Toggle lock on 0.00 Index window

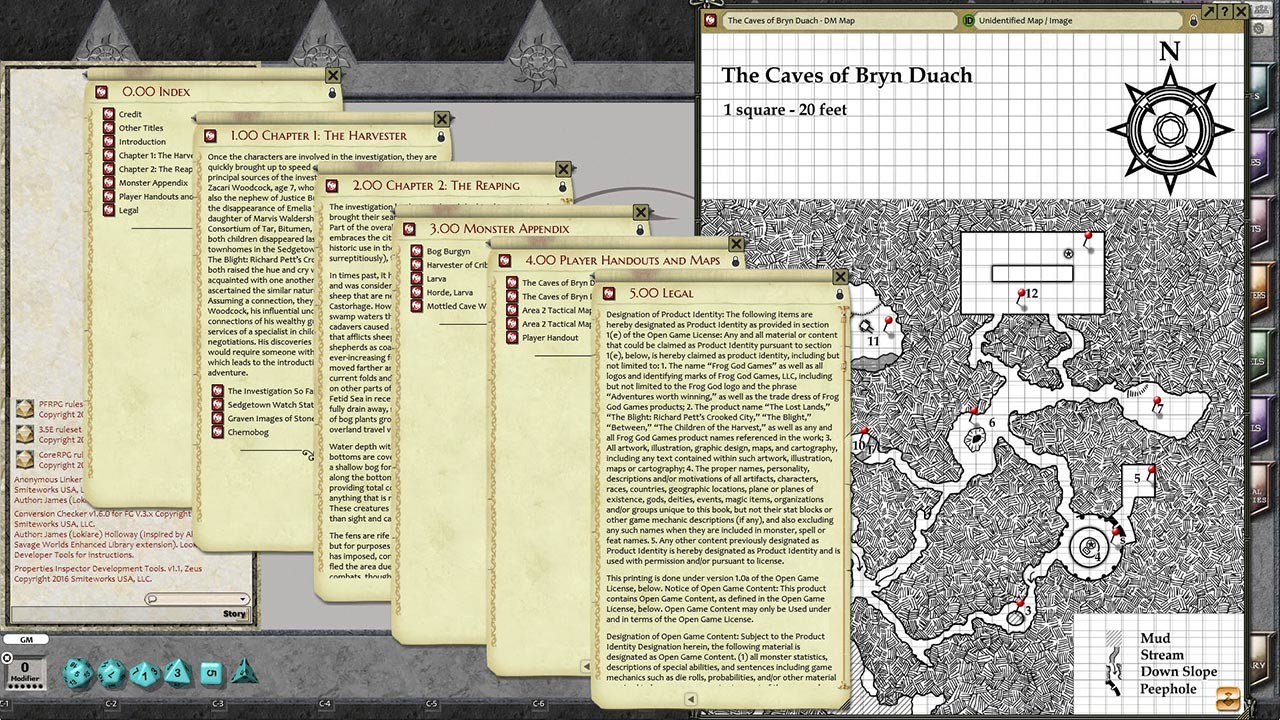click(333, 92)
